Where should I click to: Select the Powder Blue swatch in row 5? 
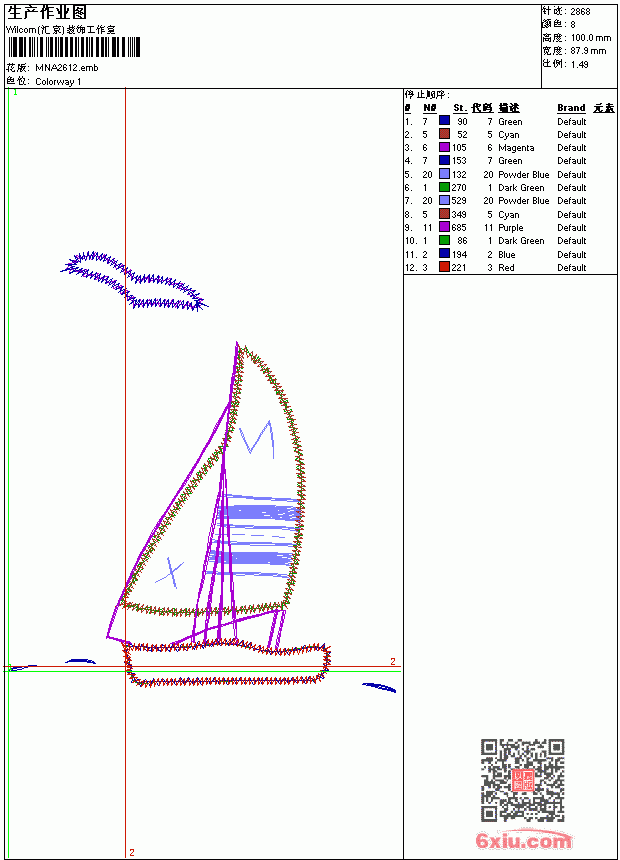pyautogui.click(x=444, y=174)
